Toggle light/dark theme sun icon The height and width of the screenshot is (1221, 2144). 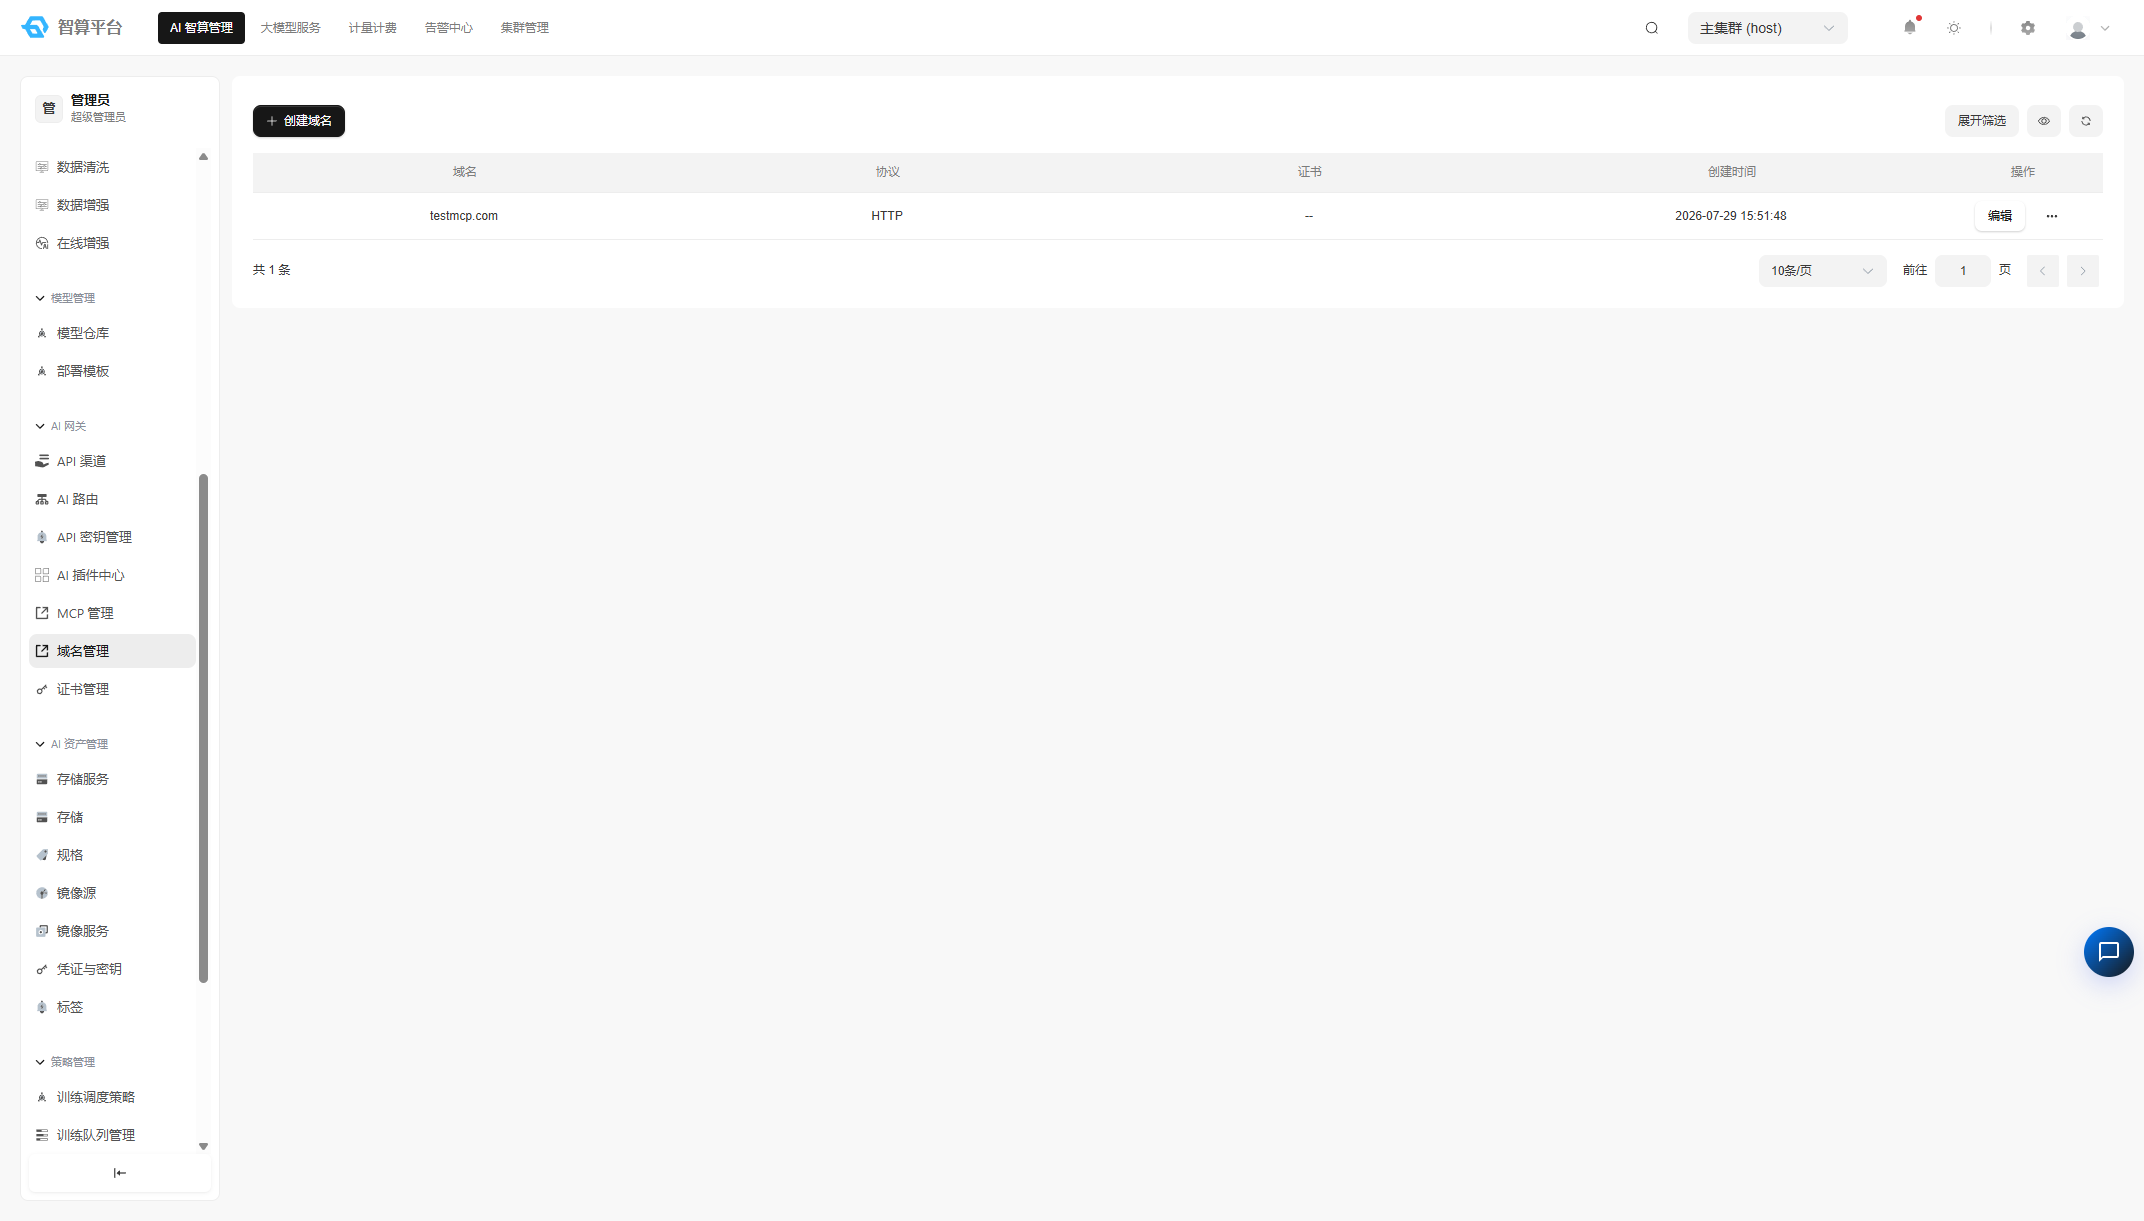click(x=1954, y=28)
